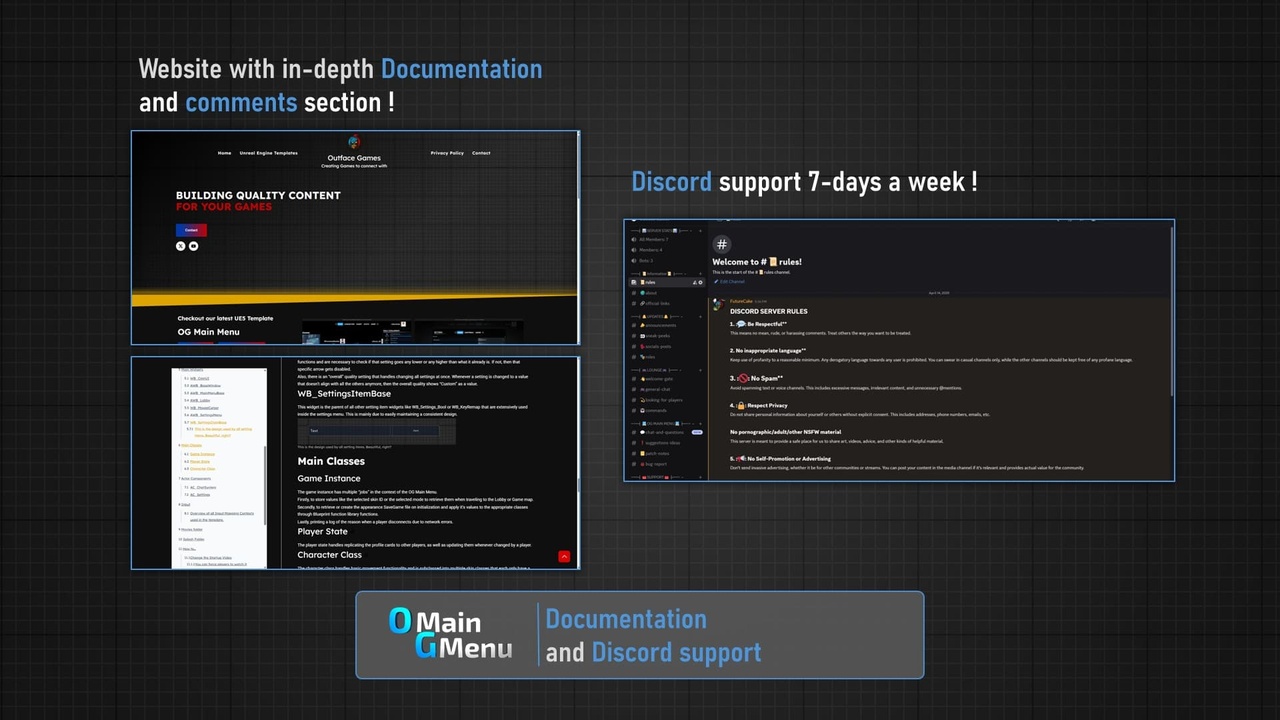1280x720 pixels.
Task: Click the hashtag icon above Welcome to rules
Action: pos(720,245)
